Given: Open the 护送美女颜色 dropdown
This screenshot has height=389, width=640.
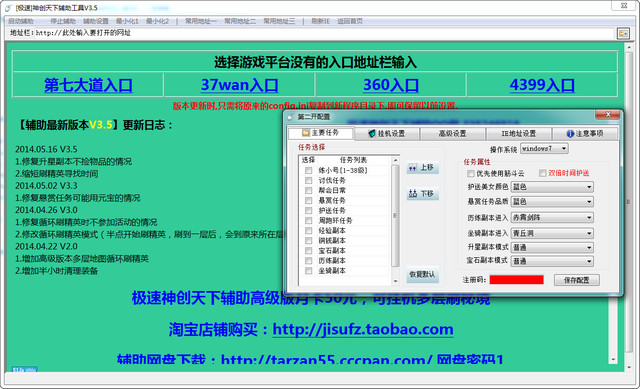Looking at the screenshot, I should coord(552,187).
